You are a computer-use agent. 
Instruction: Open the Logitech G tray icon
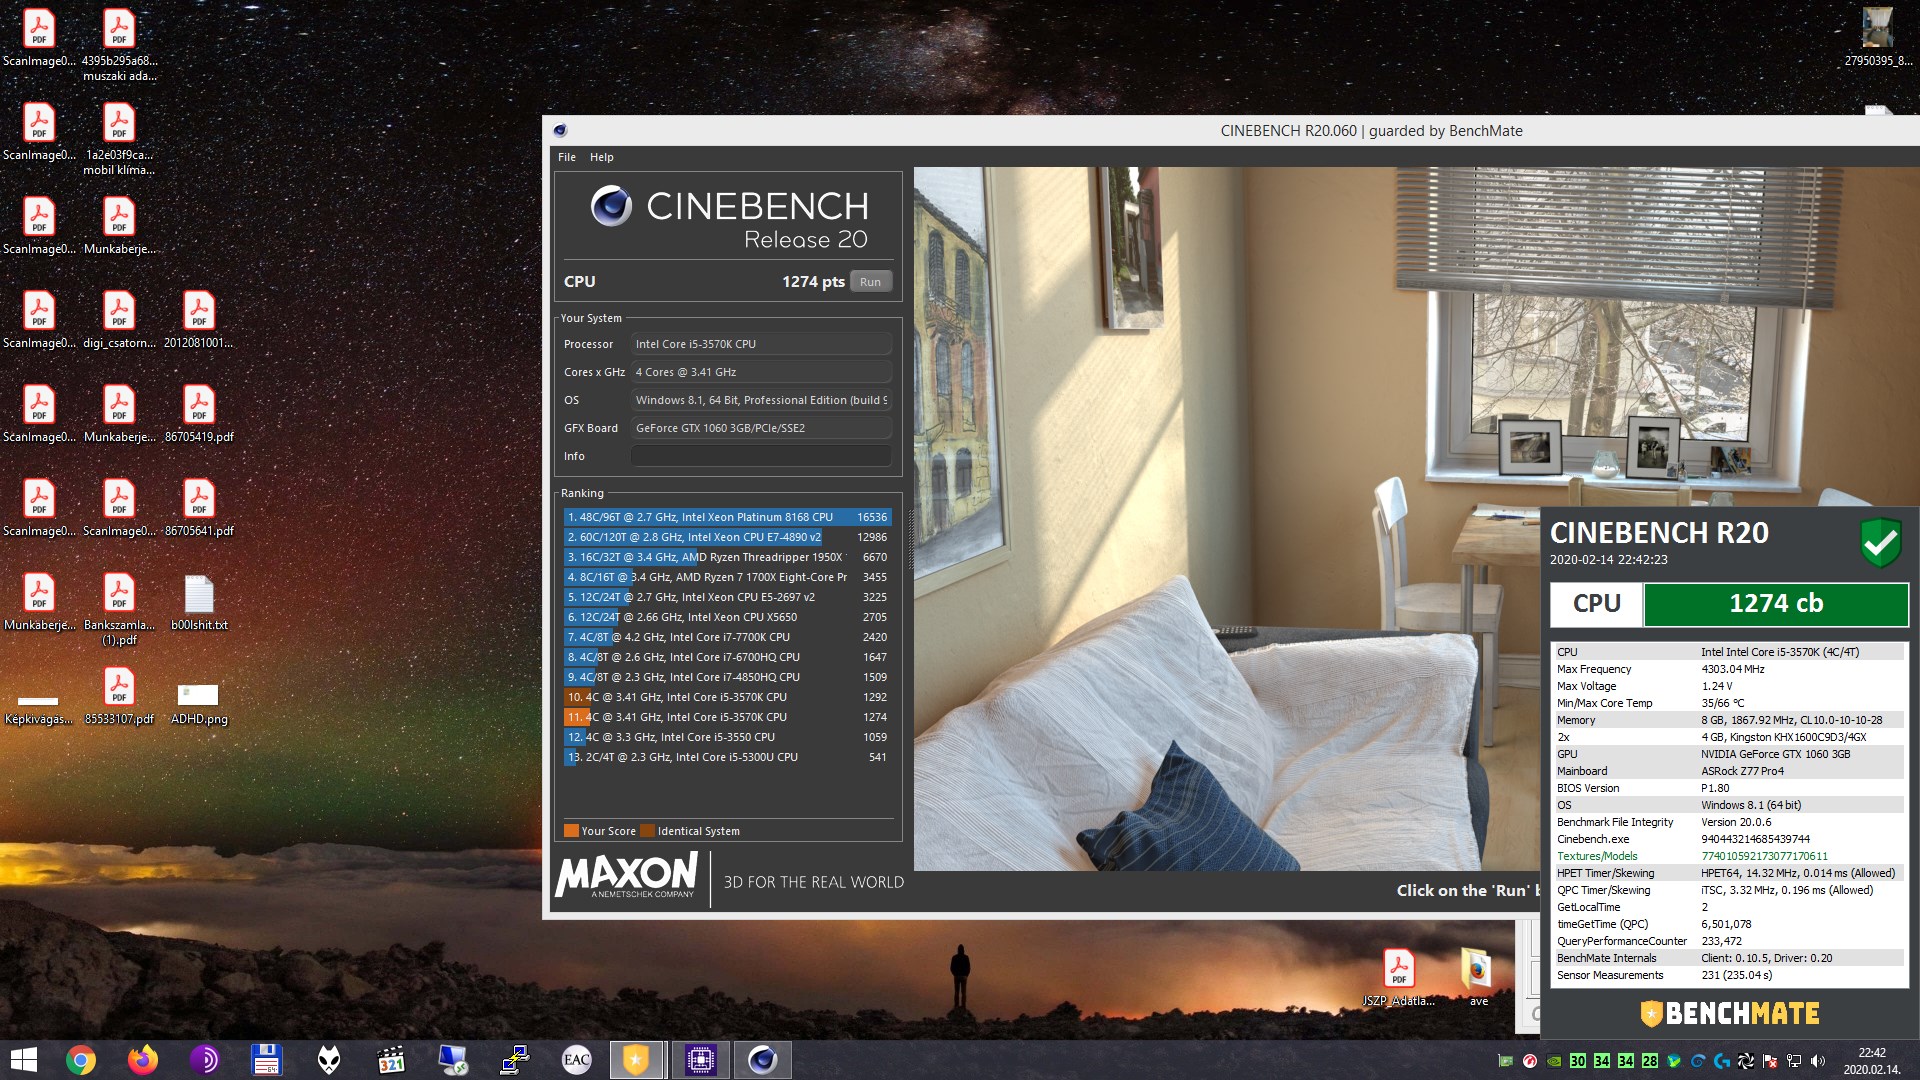click(1722, 1061)
